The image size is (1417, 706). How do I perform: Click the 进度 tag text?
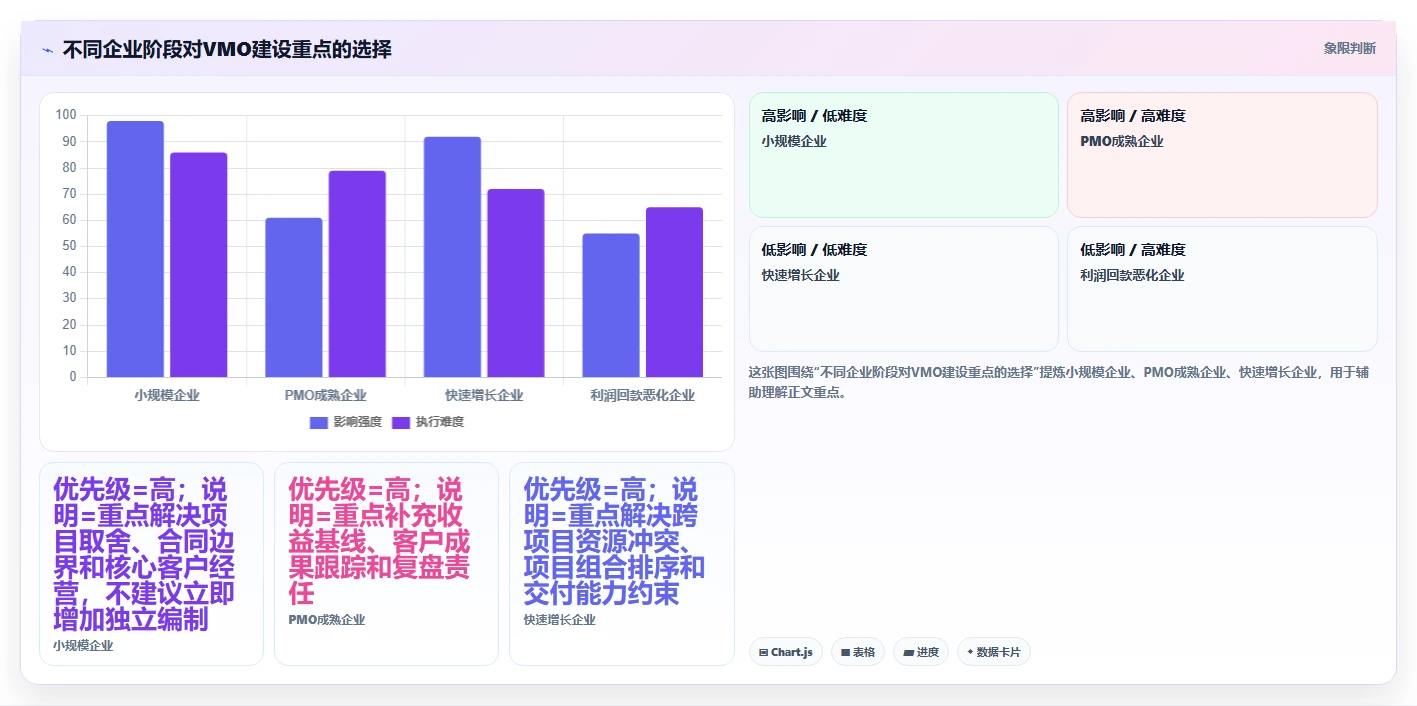(x=928, y=652)
